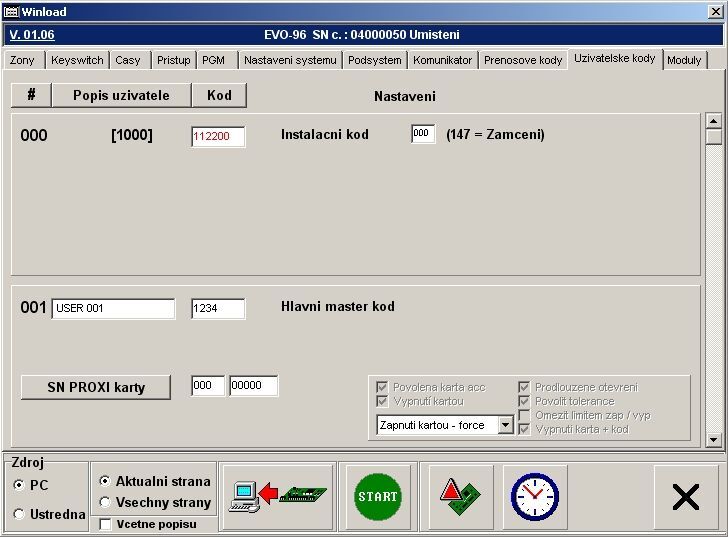The width and height of the screenshot is (728, 537).
Task: Click the Winload title bar app icon
Action: pyautogui.click(x=11, y=12)
